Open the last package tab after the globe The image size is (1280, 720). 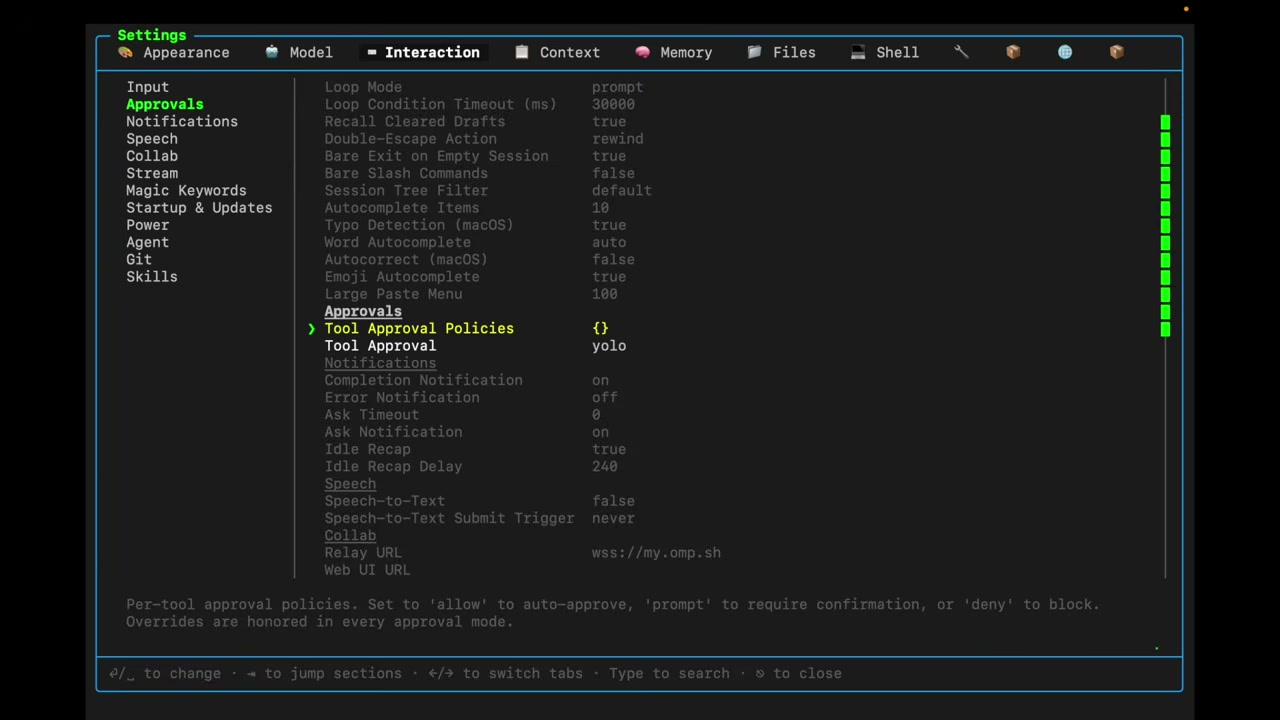point(1117,52)
